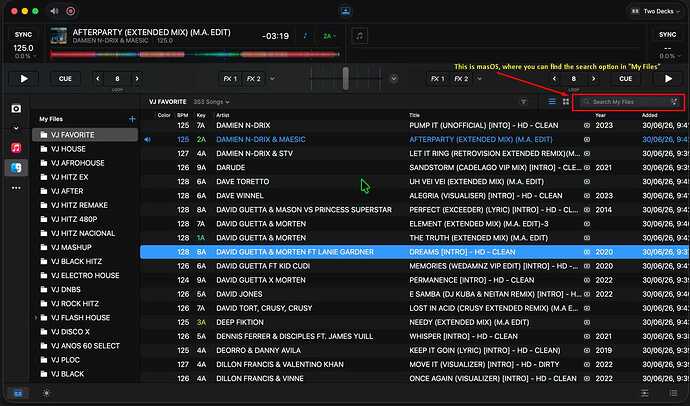Screen dimensions: 690x406
Task: Open the Two Decks layout dropdown
Action: (x=656, y=11)
